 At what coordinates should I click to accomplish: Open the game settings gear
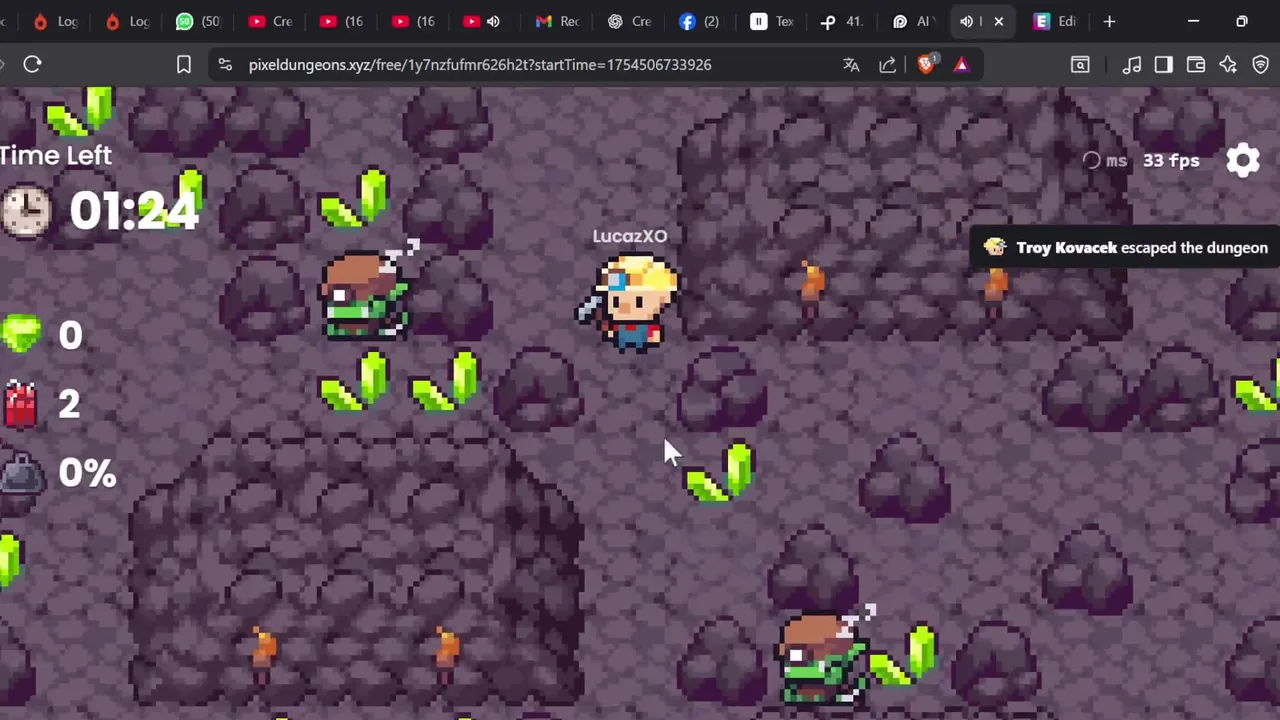coord(1243,160)
